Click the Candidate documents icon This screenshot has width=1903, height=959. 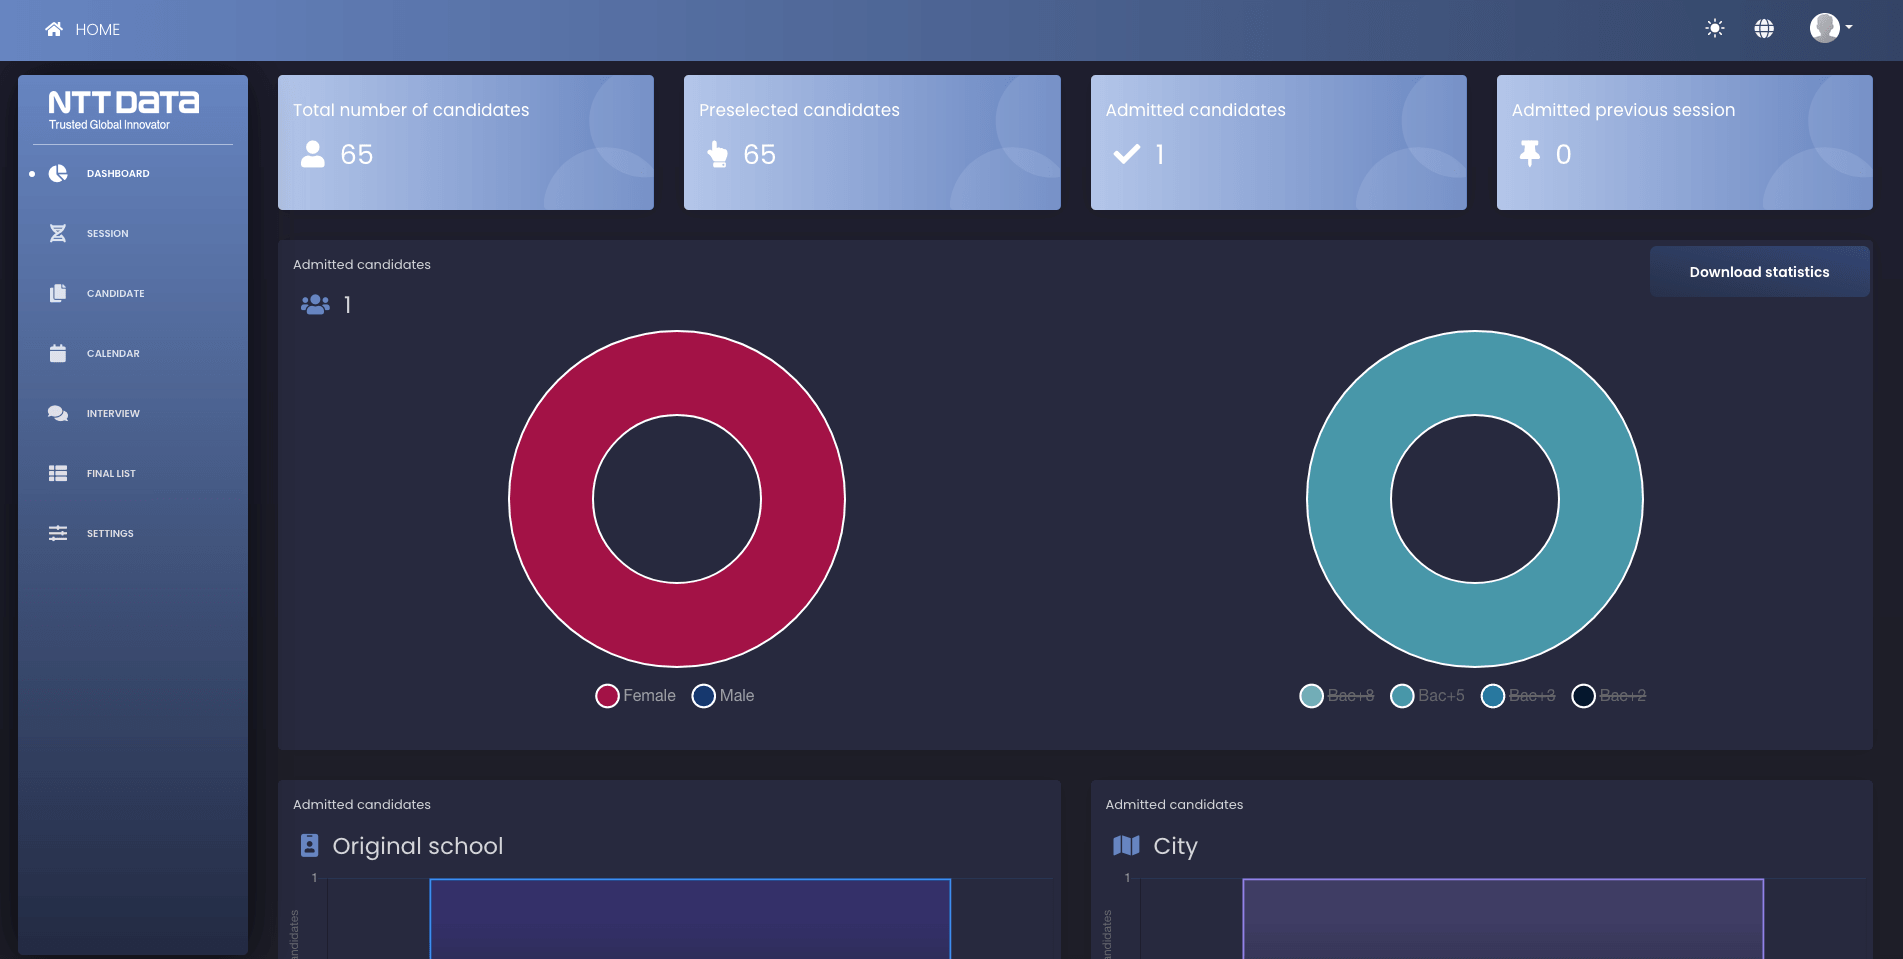point(58,293)
